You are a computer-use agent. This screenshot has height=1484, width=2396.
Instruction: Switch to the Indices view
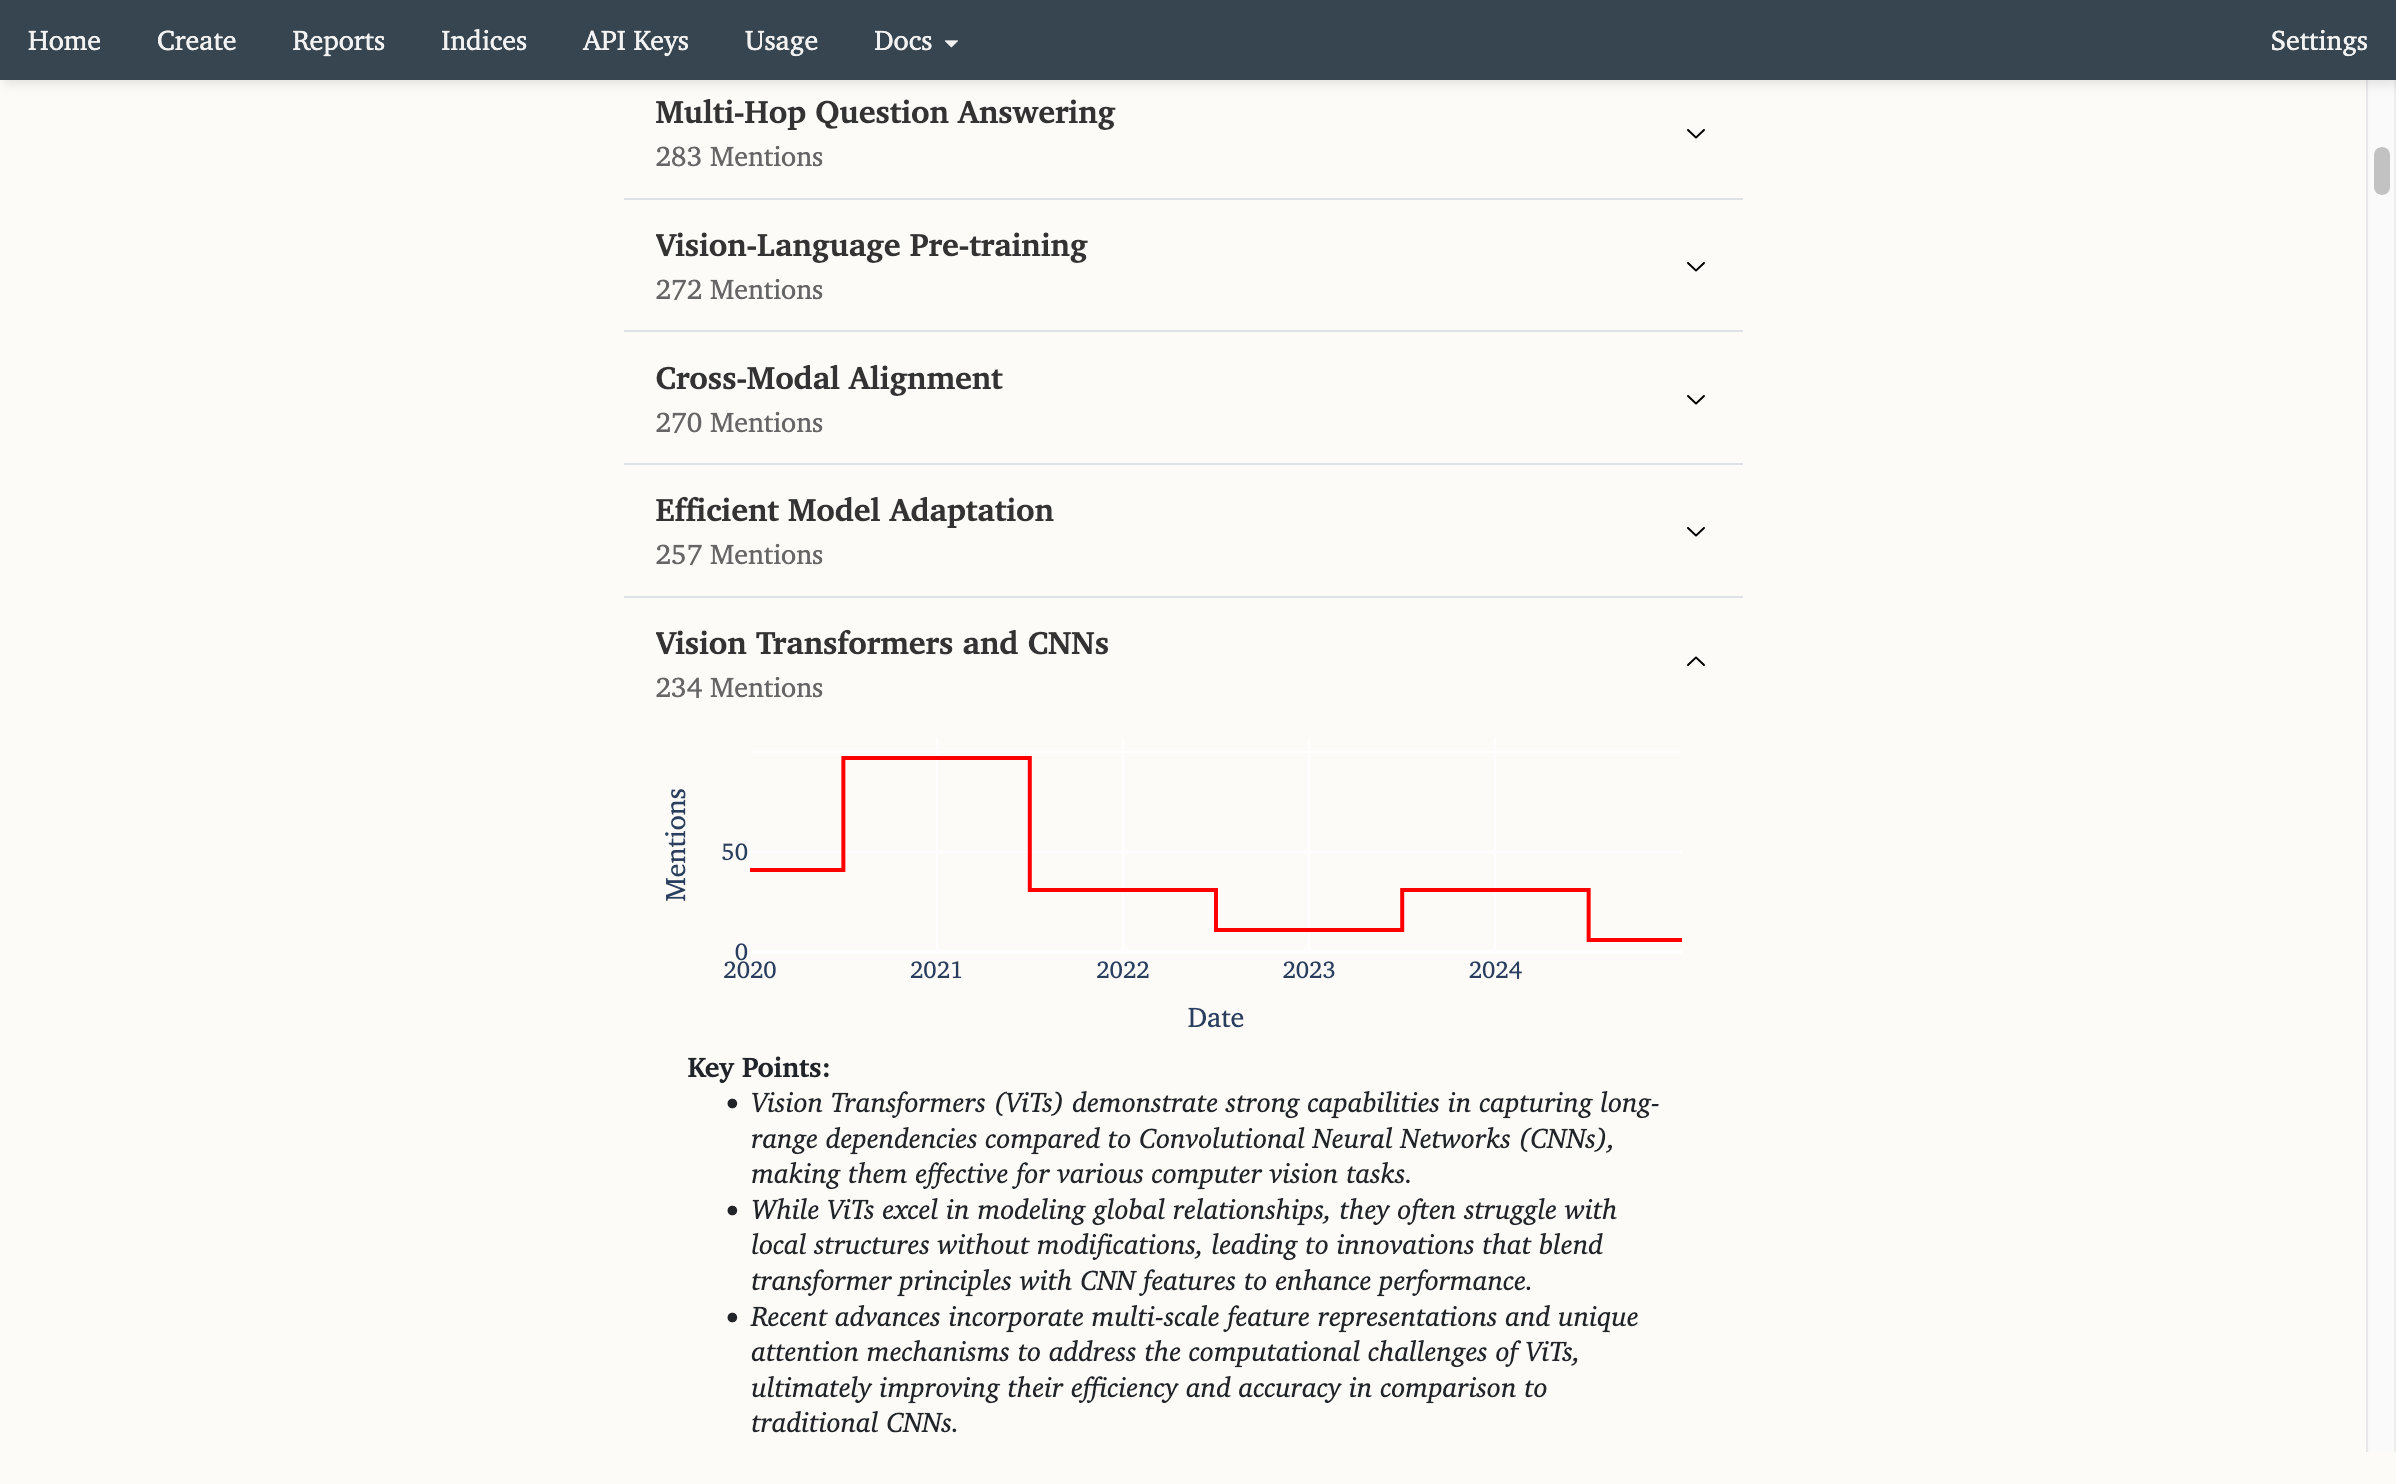tap(483, 40)
